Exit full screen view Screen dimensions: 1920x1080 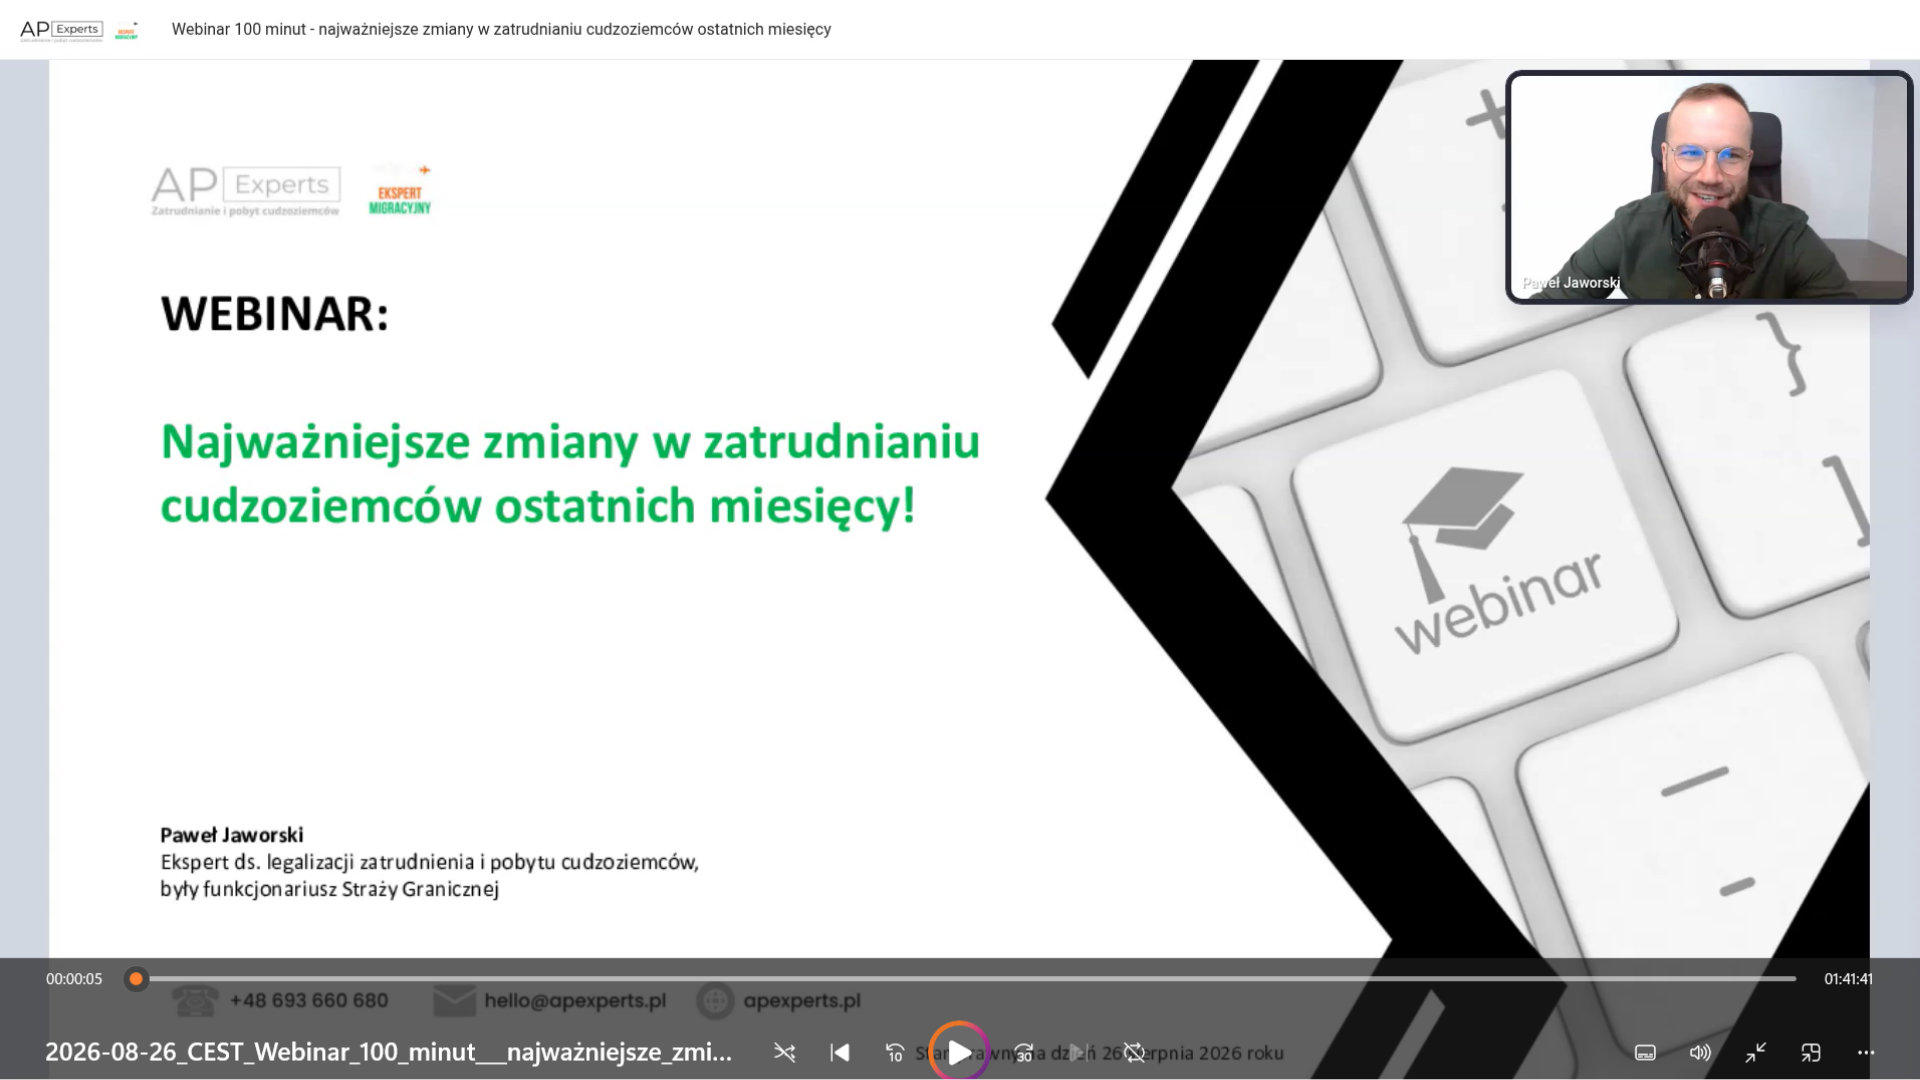[1756, 1052]
